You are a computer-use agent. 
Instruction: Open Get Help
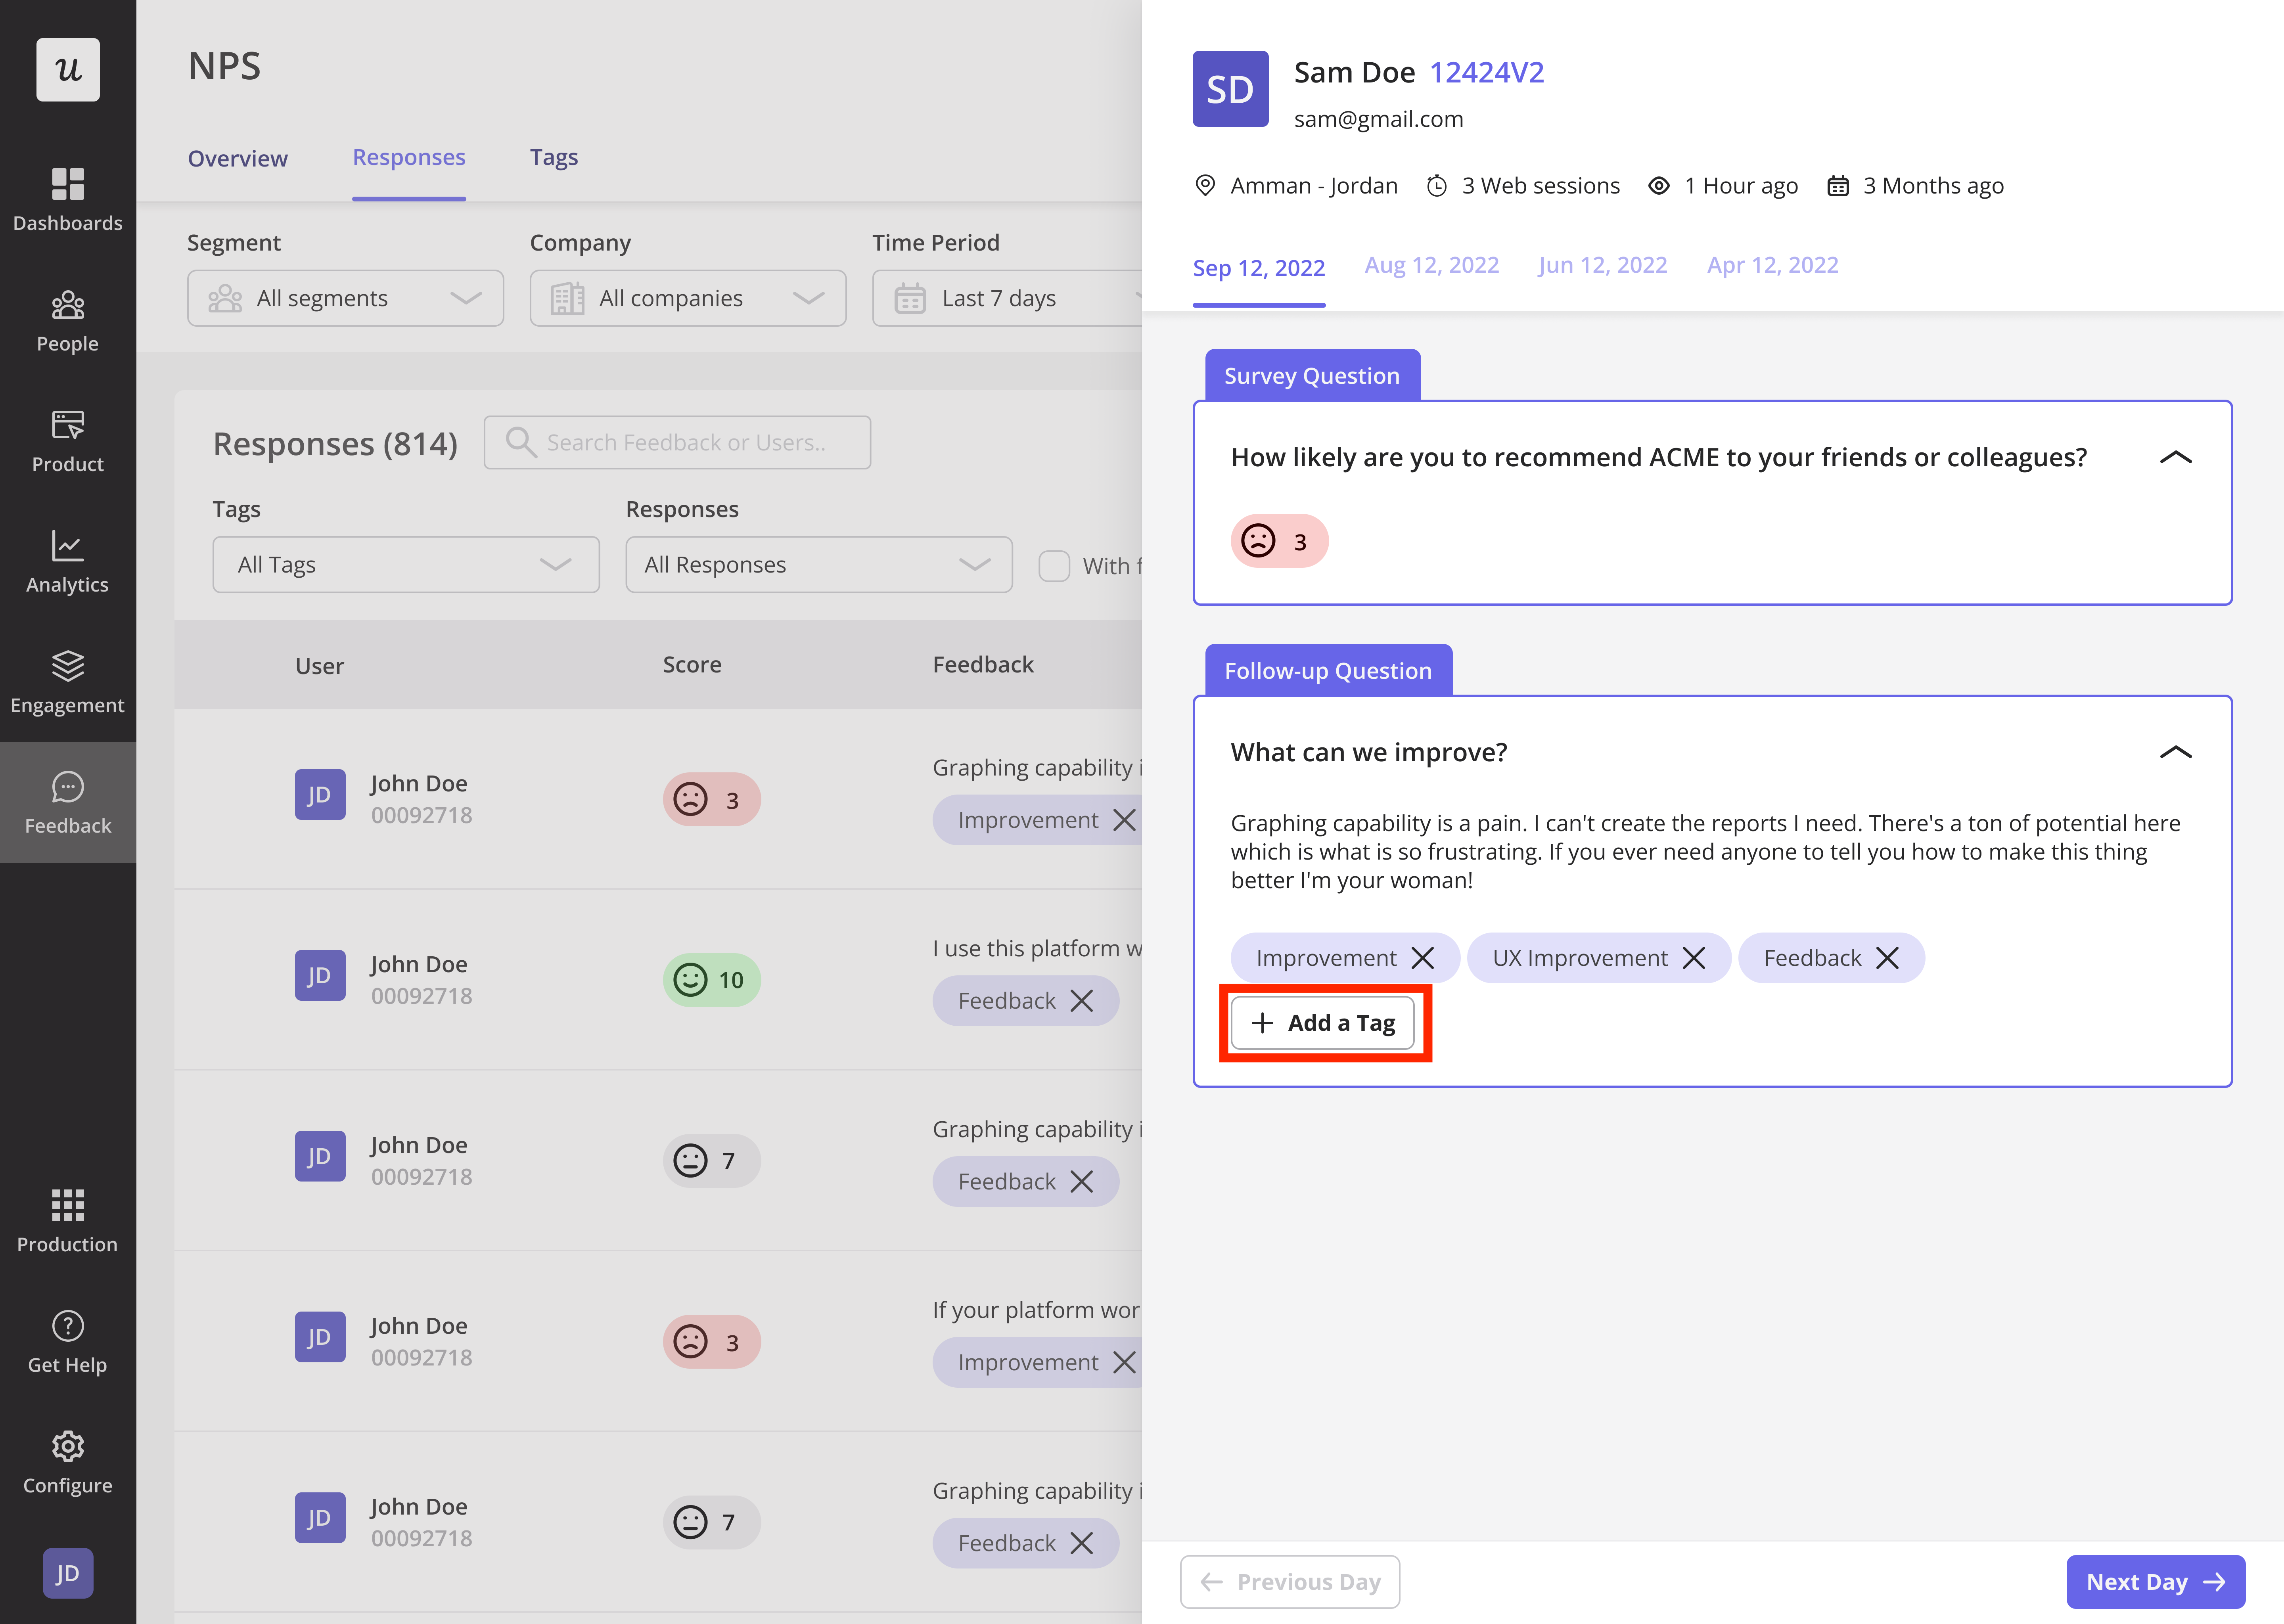click(x=68, y=1342)
